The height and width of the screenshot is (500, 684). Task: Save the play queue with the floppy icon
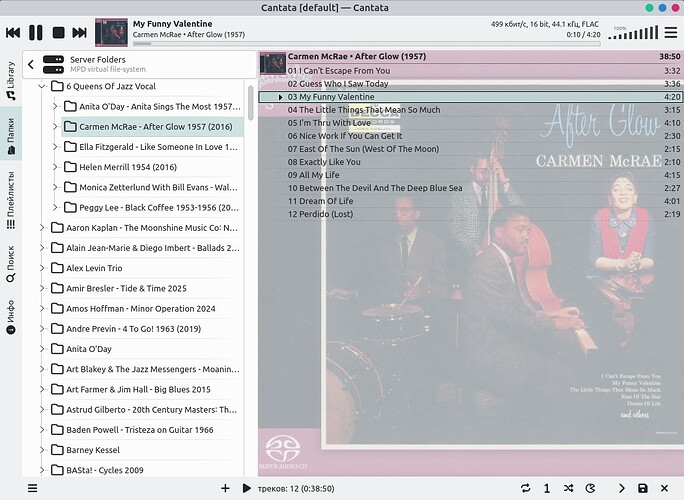point(643,488)
